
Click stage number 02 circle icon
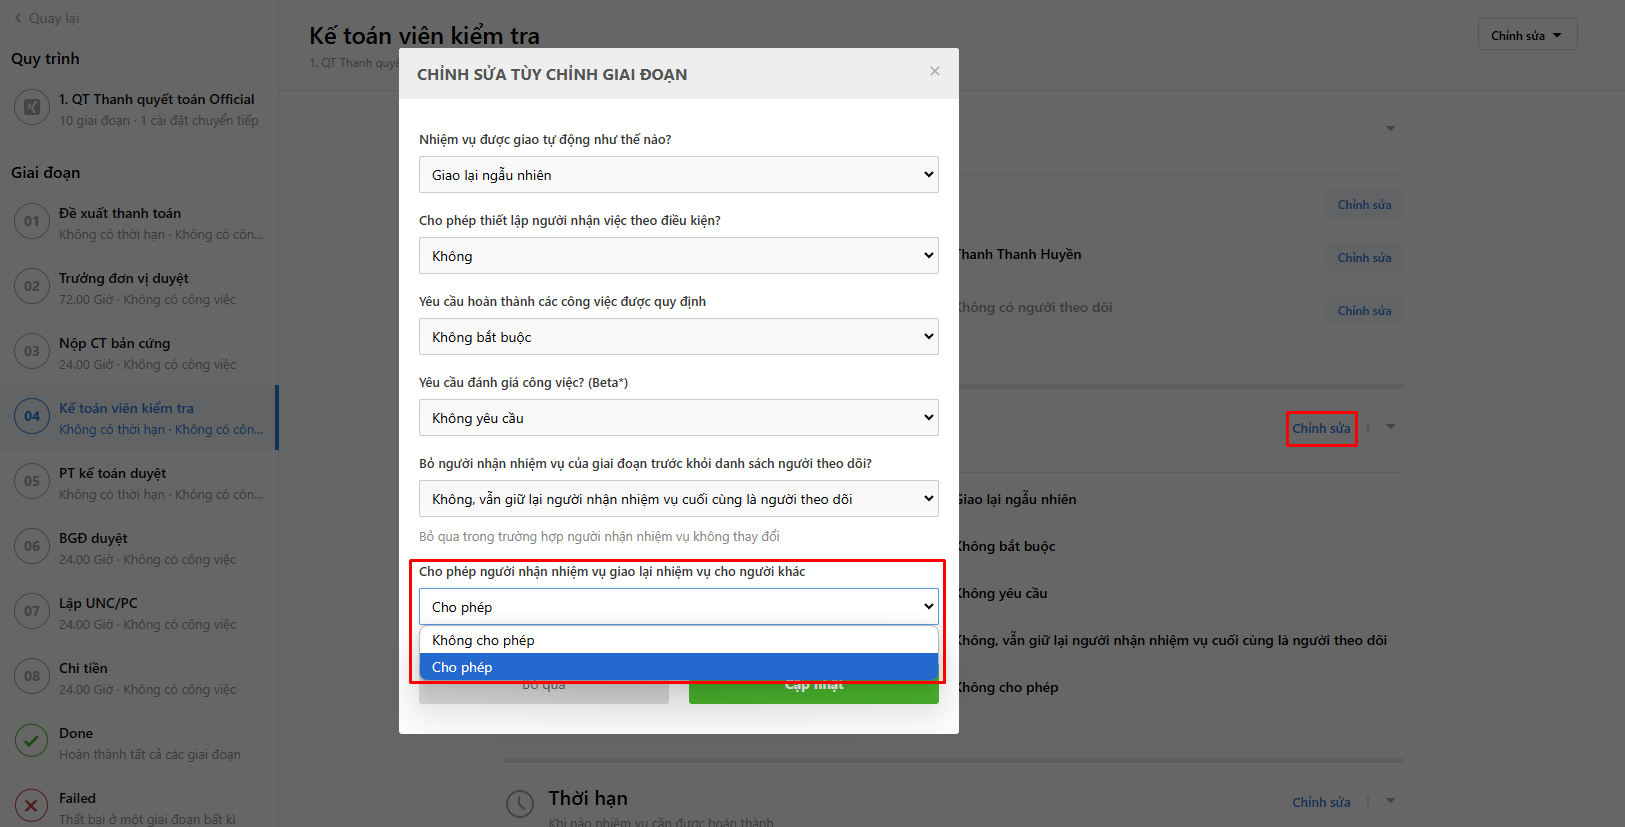pos(32,286)
